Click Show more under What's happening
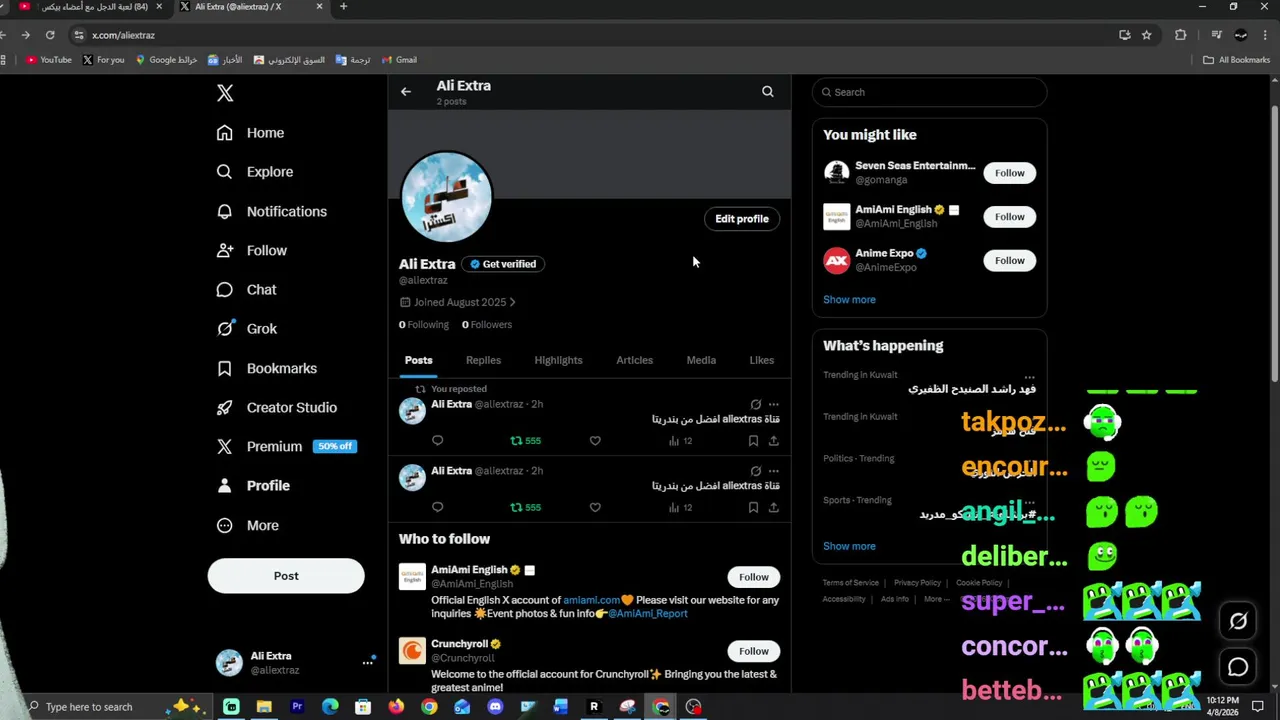This screenshot has height=720, width=1280. click(849, 546)
